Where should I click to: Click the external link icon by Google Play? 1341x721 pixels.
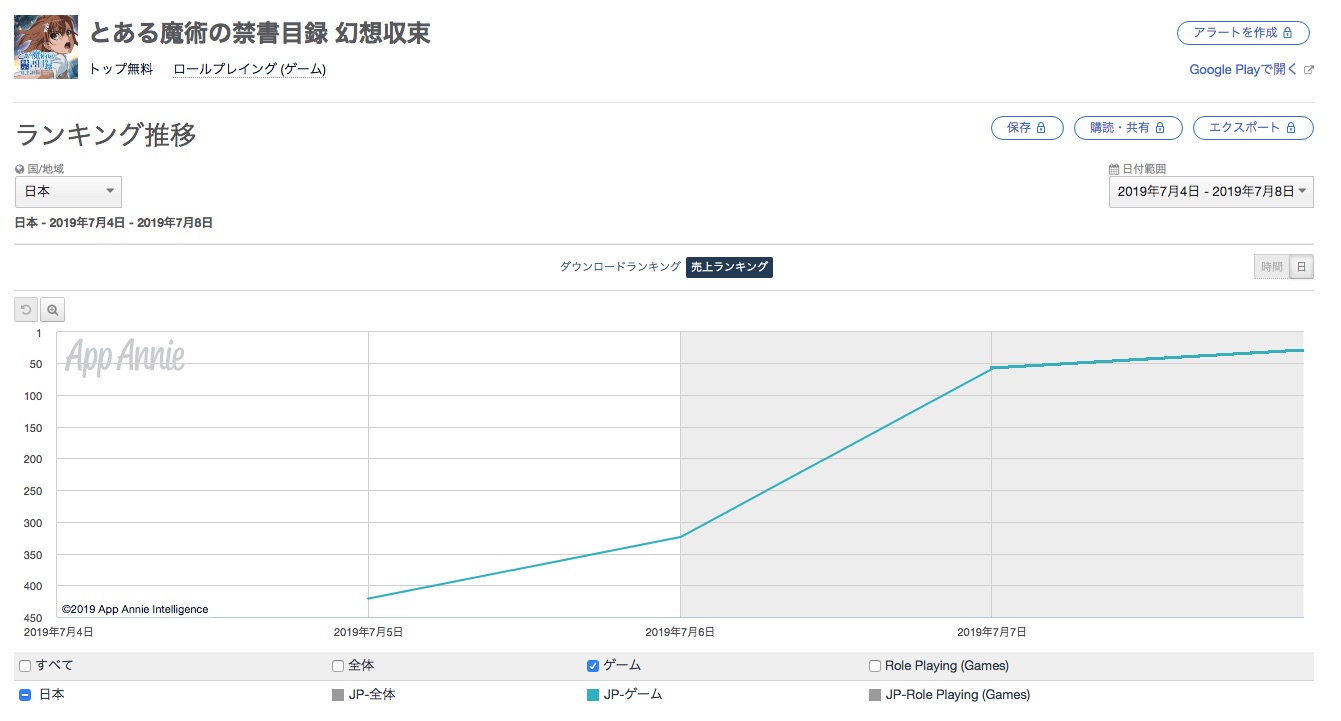click(1308, 70)
